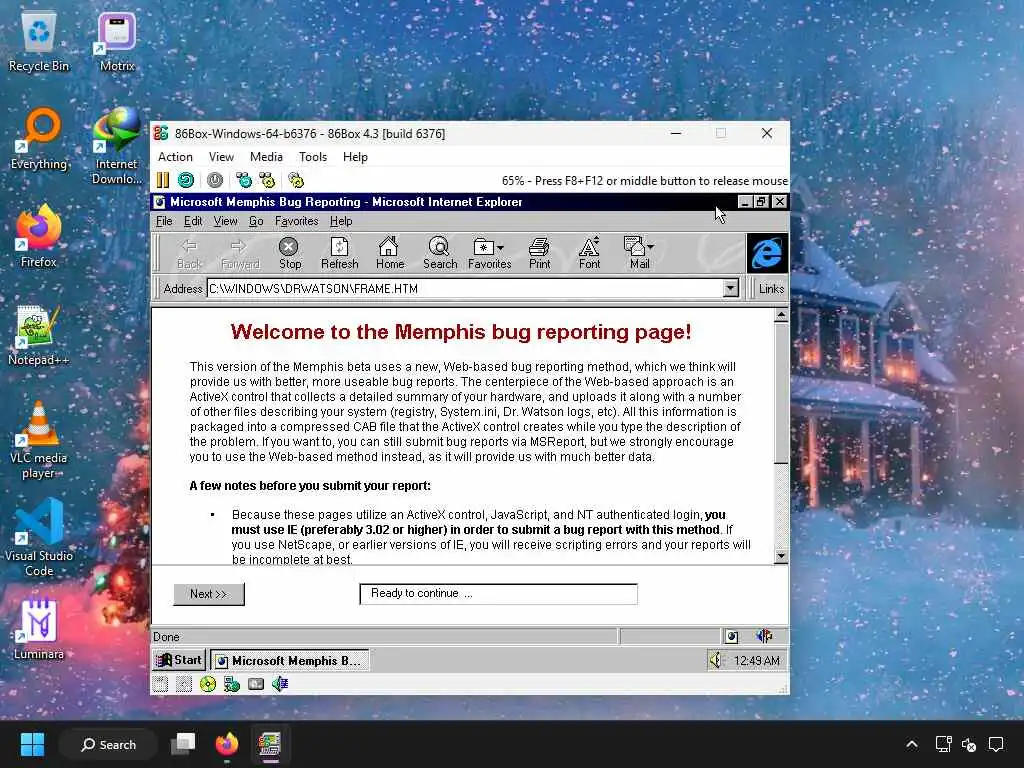The width and height of the screenshot is (1024, 768).
Task: Open Recycle Bin on desktop
Action: tap(39, 40)
